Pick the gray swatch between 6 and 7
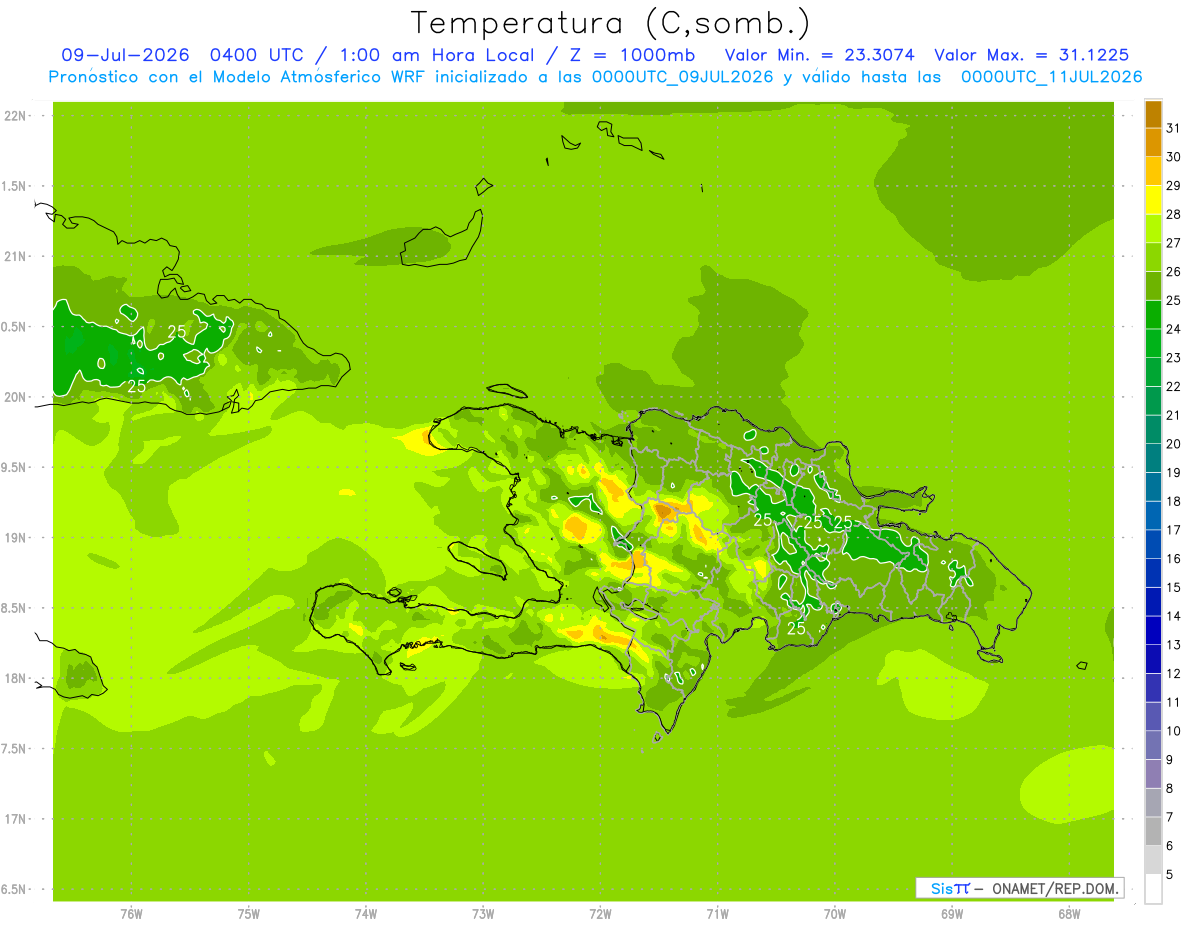The image size is (1200, 927). [1153, 830]
